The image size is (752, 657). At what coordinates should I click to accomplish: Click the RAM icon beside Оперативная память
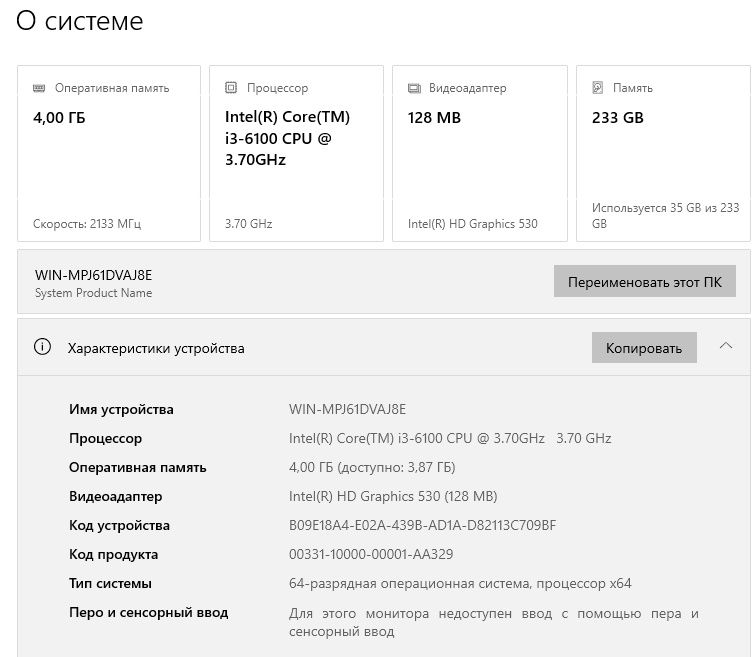(39, 88)
